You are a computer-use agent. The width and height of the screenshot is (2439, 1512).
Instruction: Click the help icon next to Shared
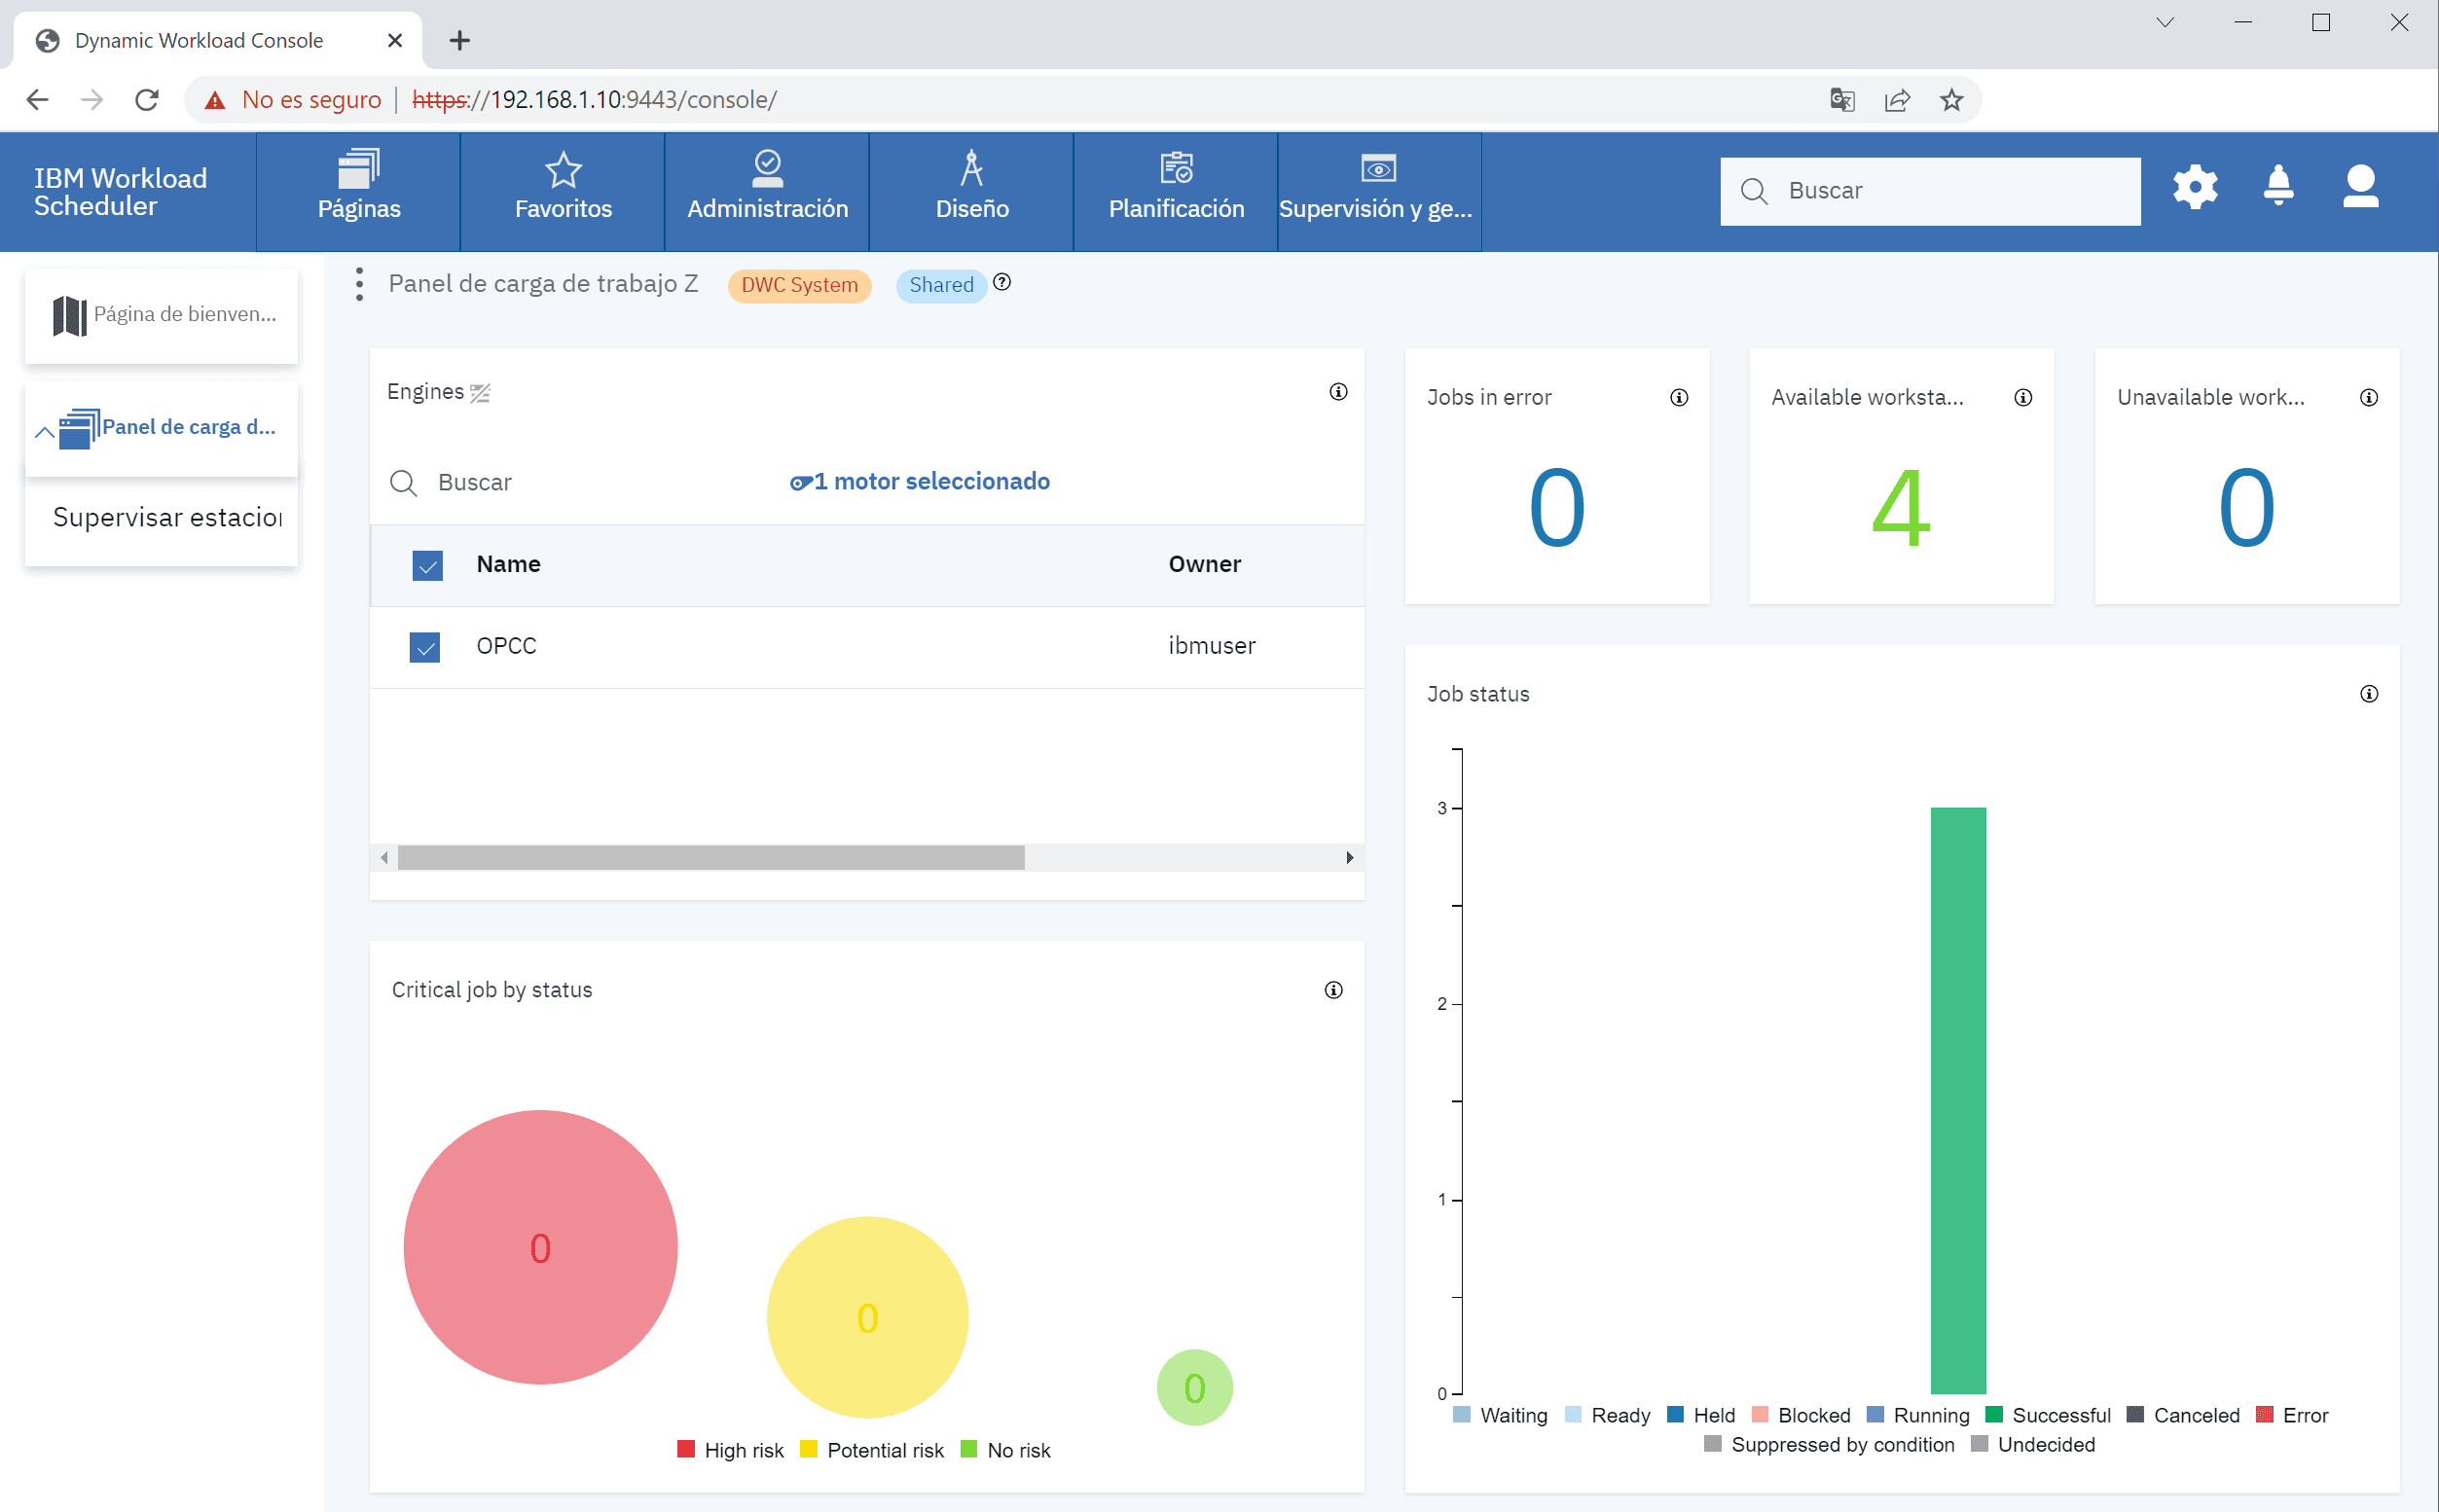1002,283
